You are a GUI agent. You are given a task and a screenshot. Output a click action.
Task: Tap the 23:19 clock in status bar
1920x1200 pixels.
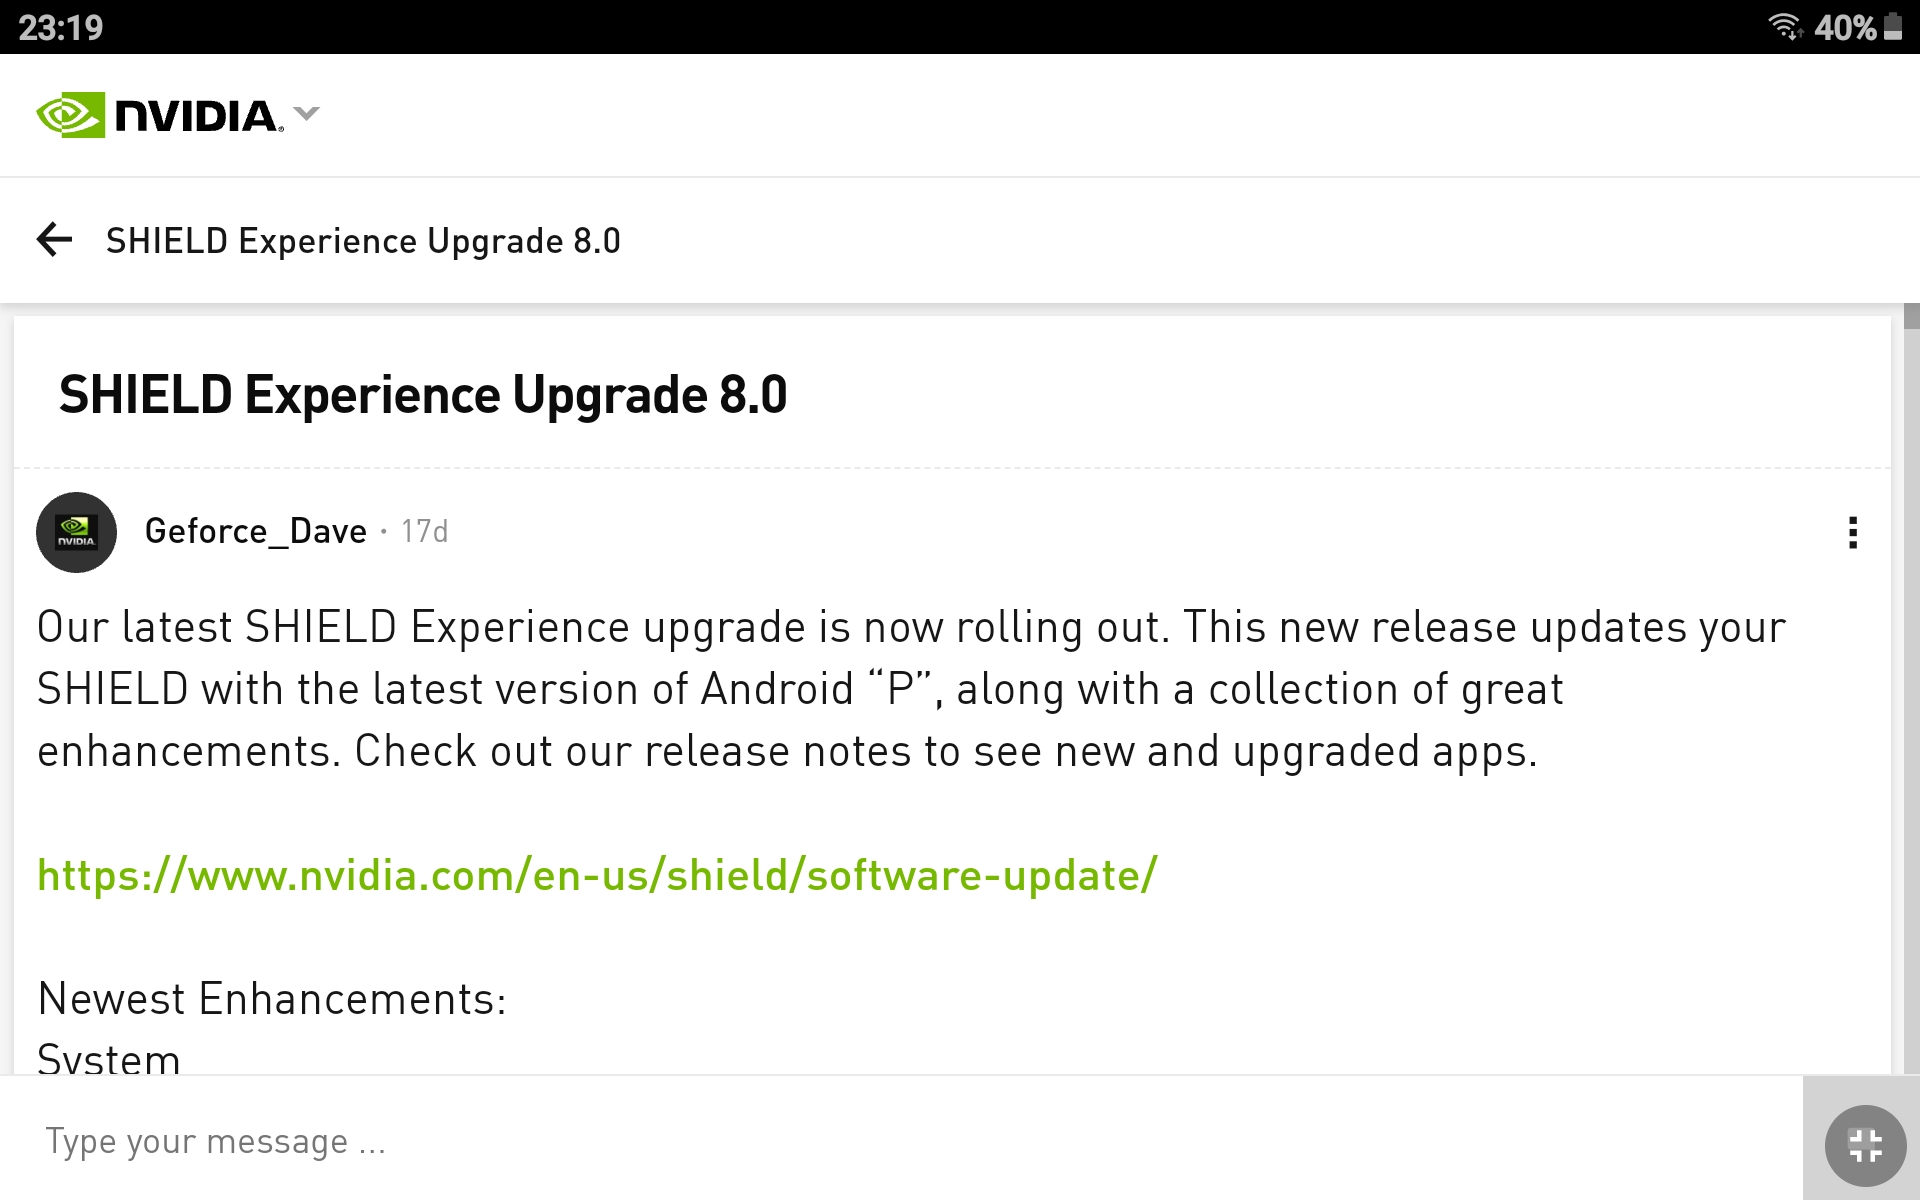[60, 27]
